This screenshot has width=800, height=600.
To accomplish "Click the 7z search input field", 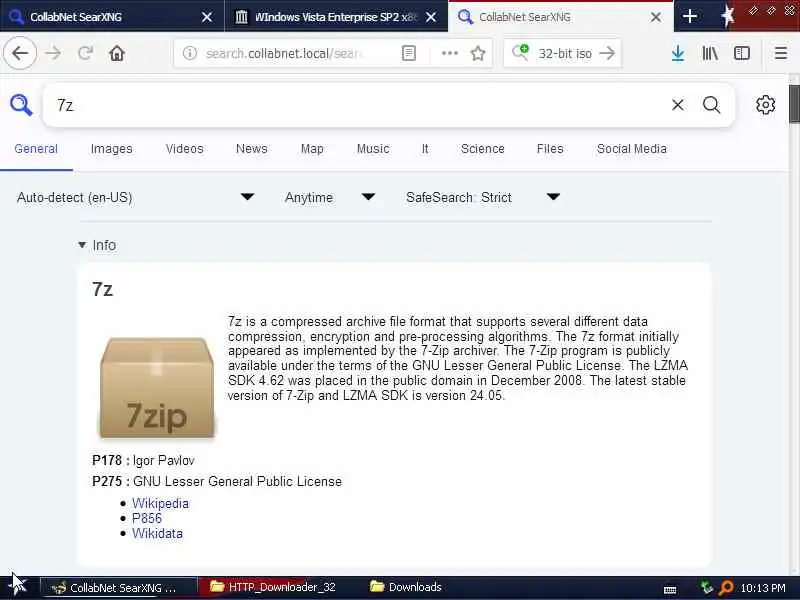I will (357, 105).
